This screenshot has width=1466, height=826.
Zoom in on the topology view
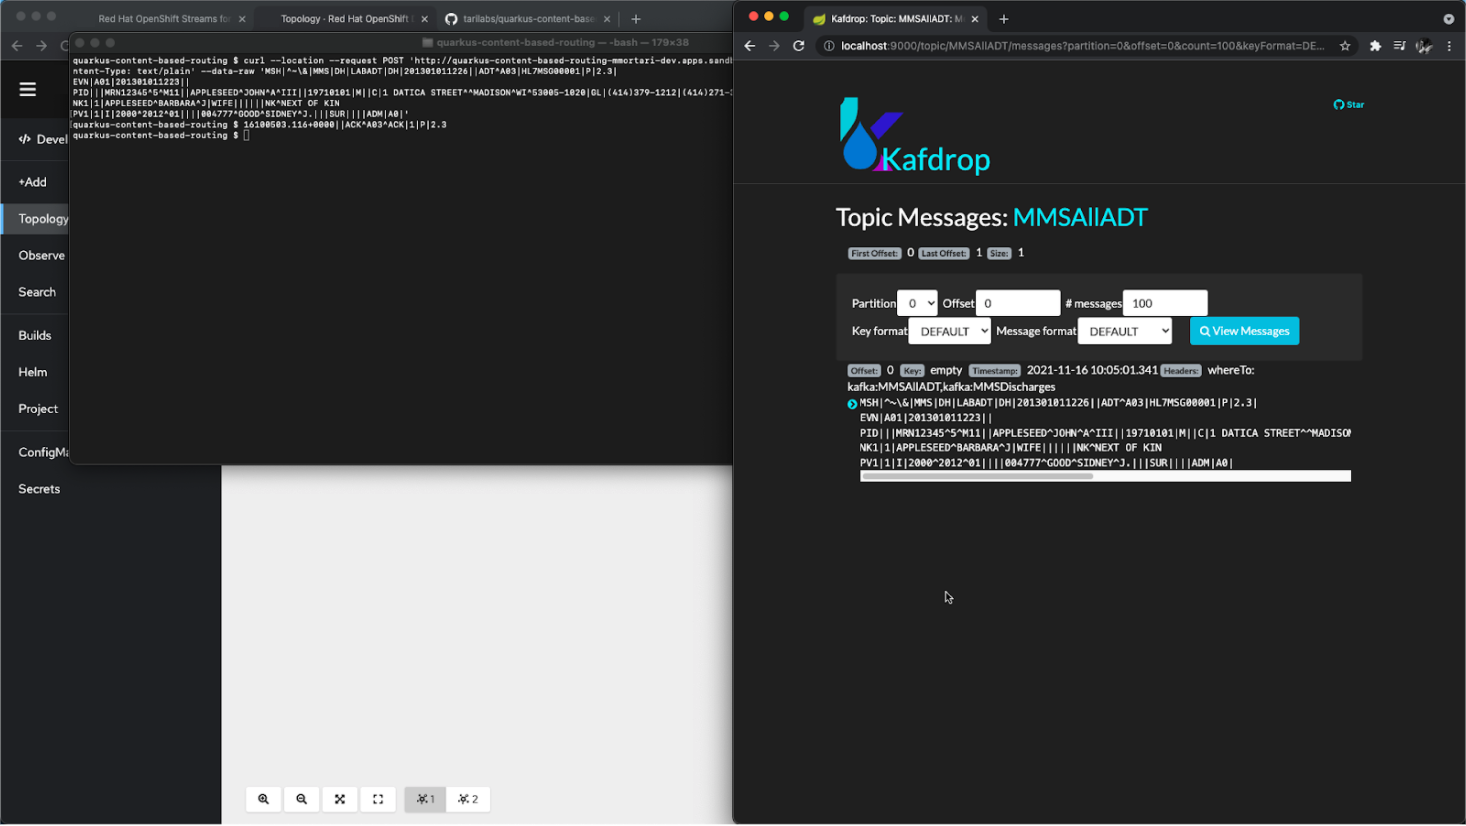point(263,799)
